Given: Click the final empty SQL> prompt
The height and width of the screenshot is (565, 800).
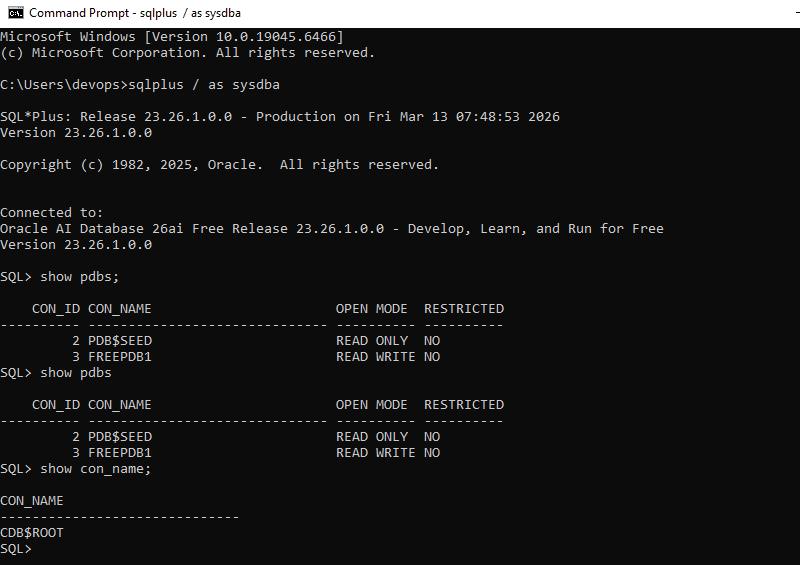Looking at the screenshot, I should pyautogui.click(x=16, y=549).
